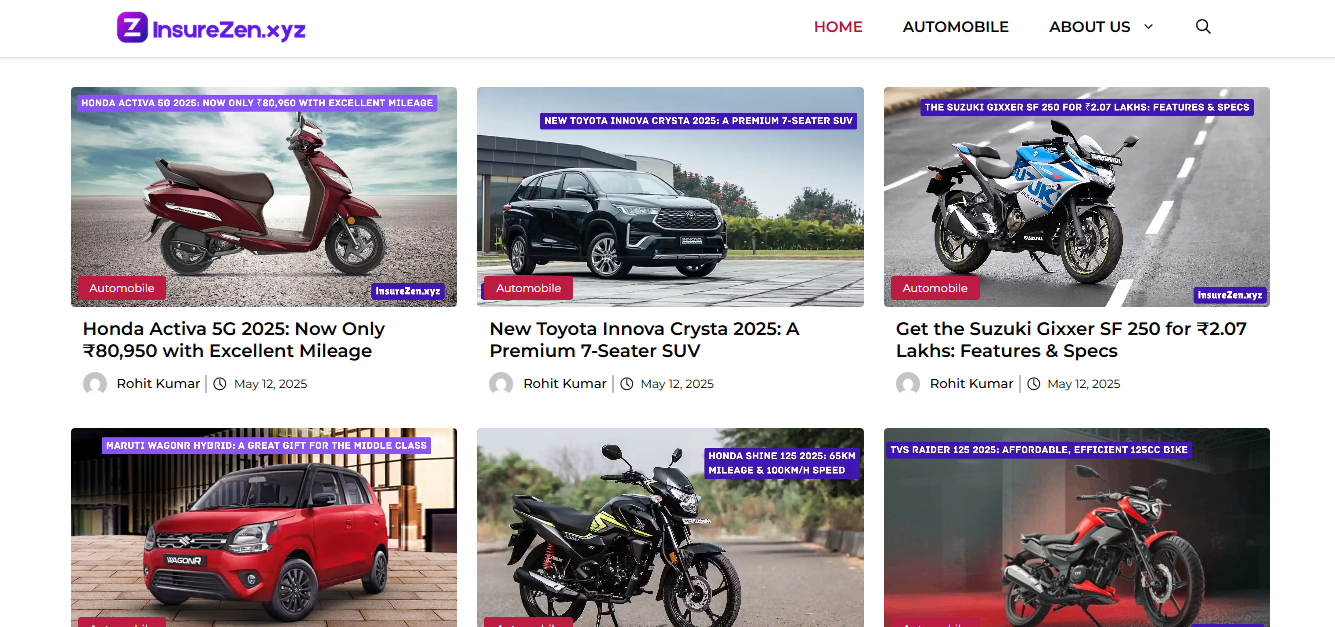Click 'May 12, 2025' date under Honda Activa article

[x=270, y=384]
